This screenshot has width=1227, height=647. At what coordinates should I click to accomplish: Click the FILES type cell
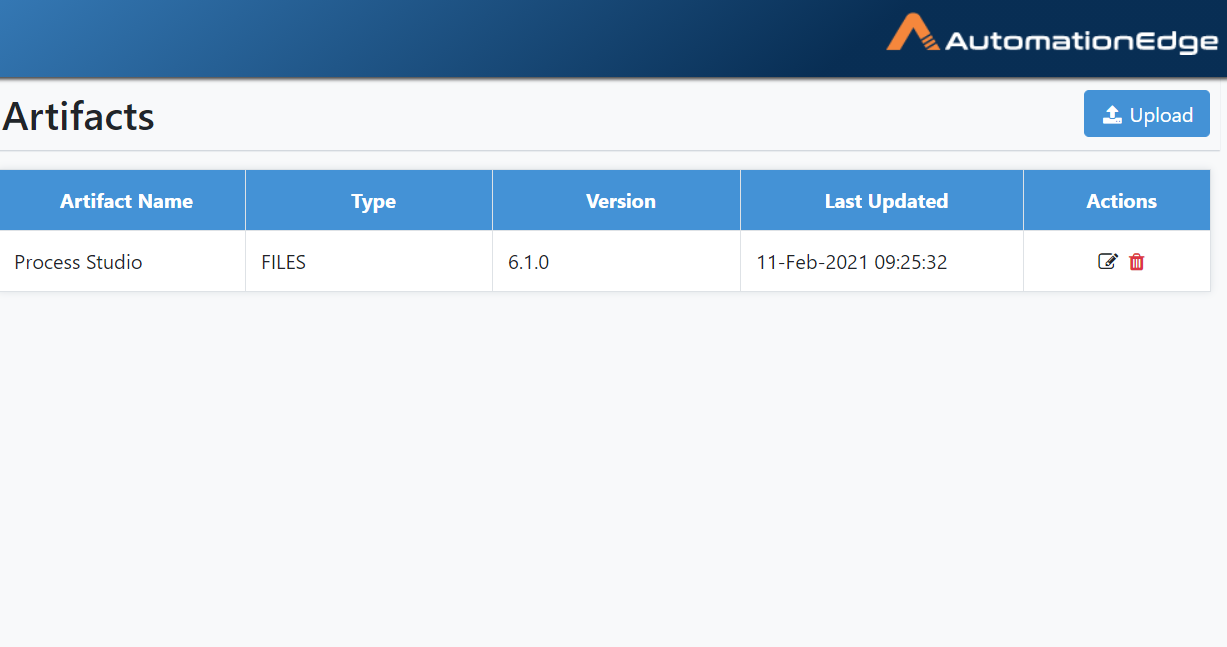point(369,262)
